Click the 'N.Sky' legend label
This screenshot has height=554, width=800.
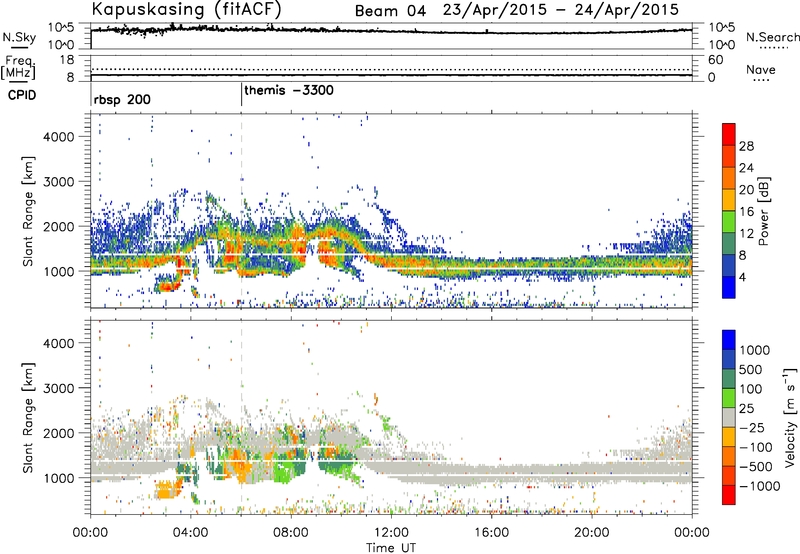(19, 37)
